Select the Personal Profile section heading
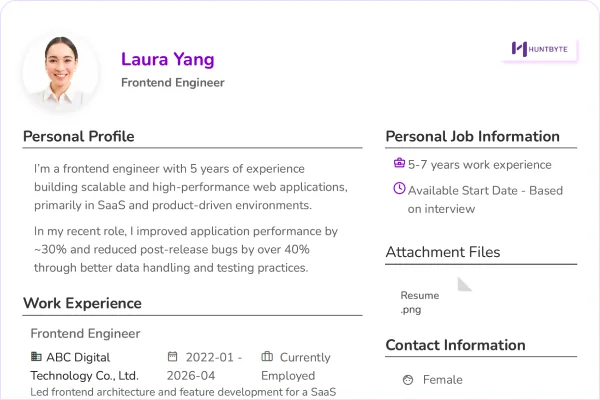The width and height of the screenshot is (600, 400). tap(78, 137)
